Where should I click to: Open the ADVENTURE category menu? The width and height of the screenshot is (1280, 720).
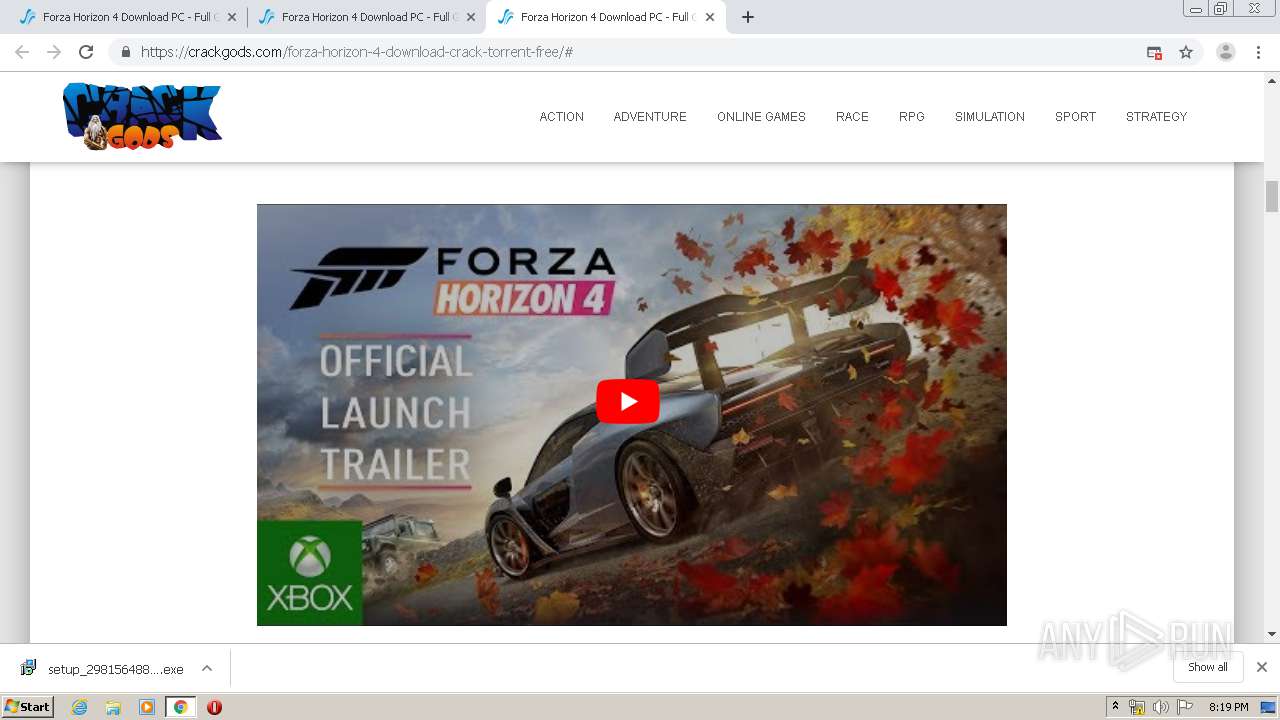coord(650,117)
